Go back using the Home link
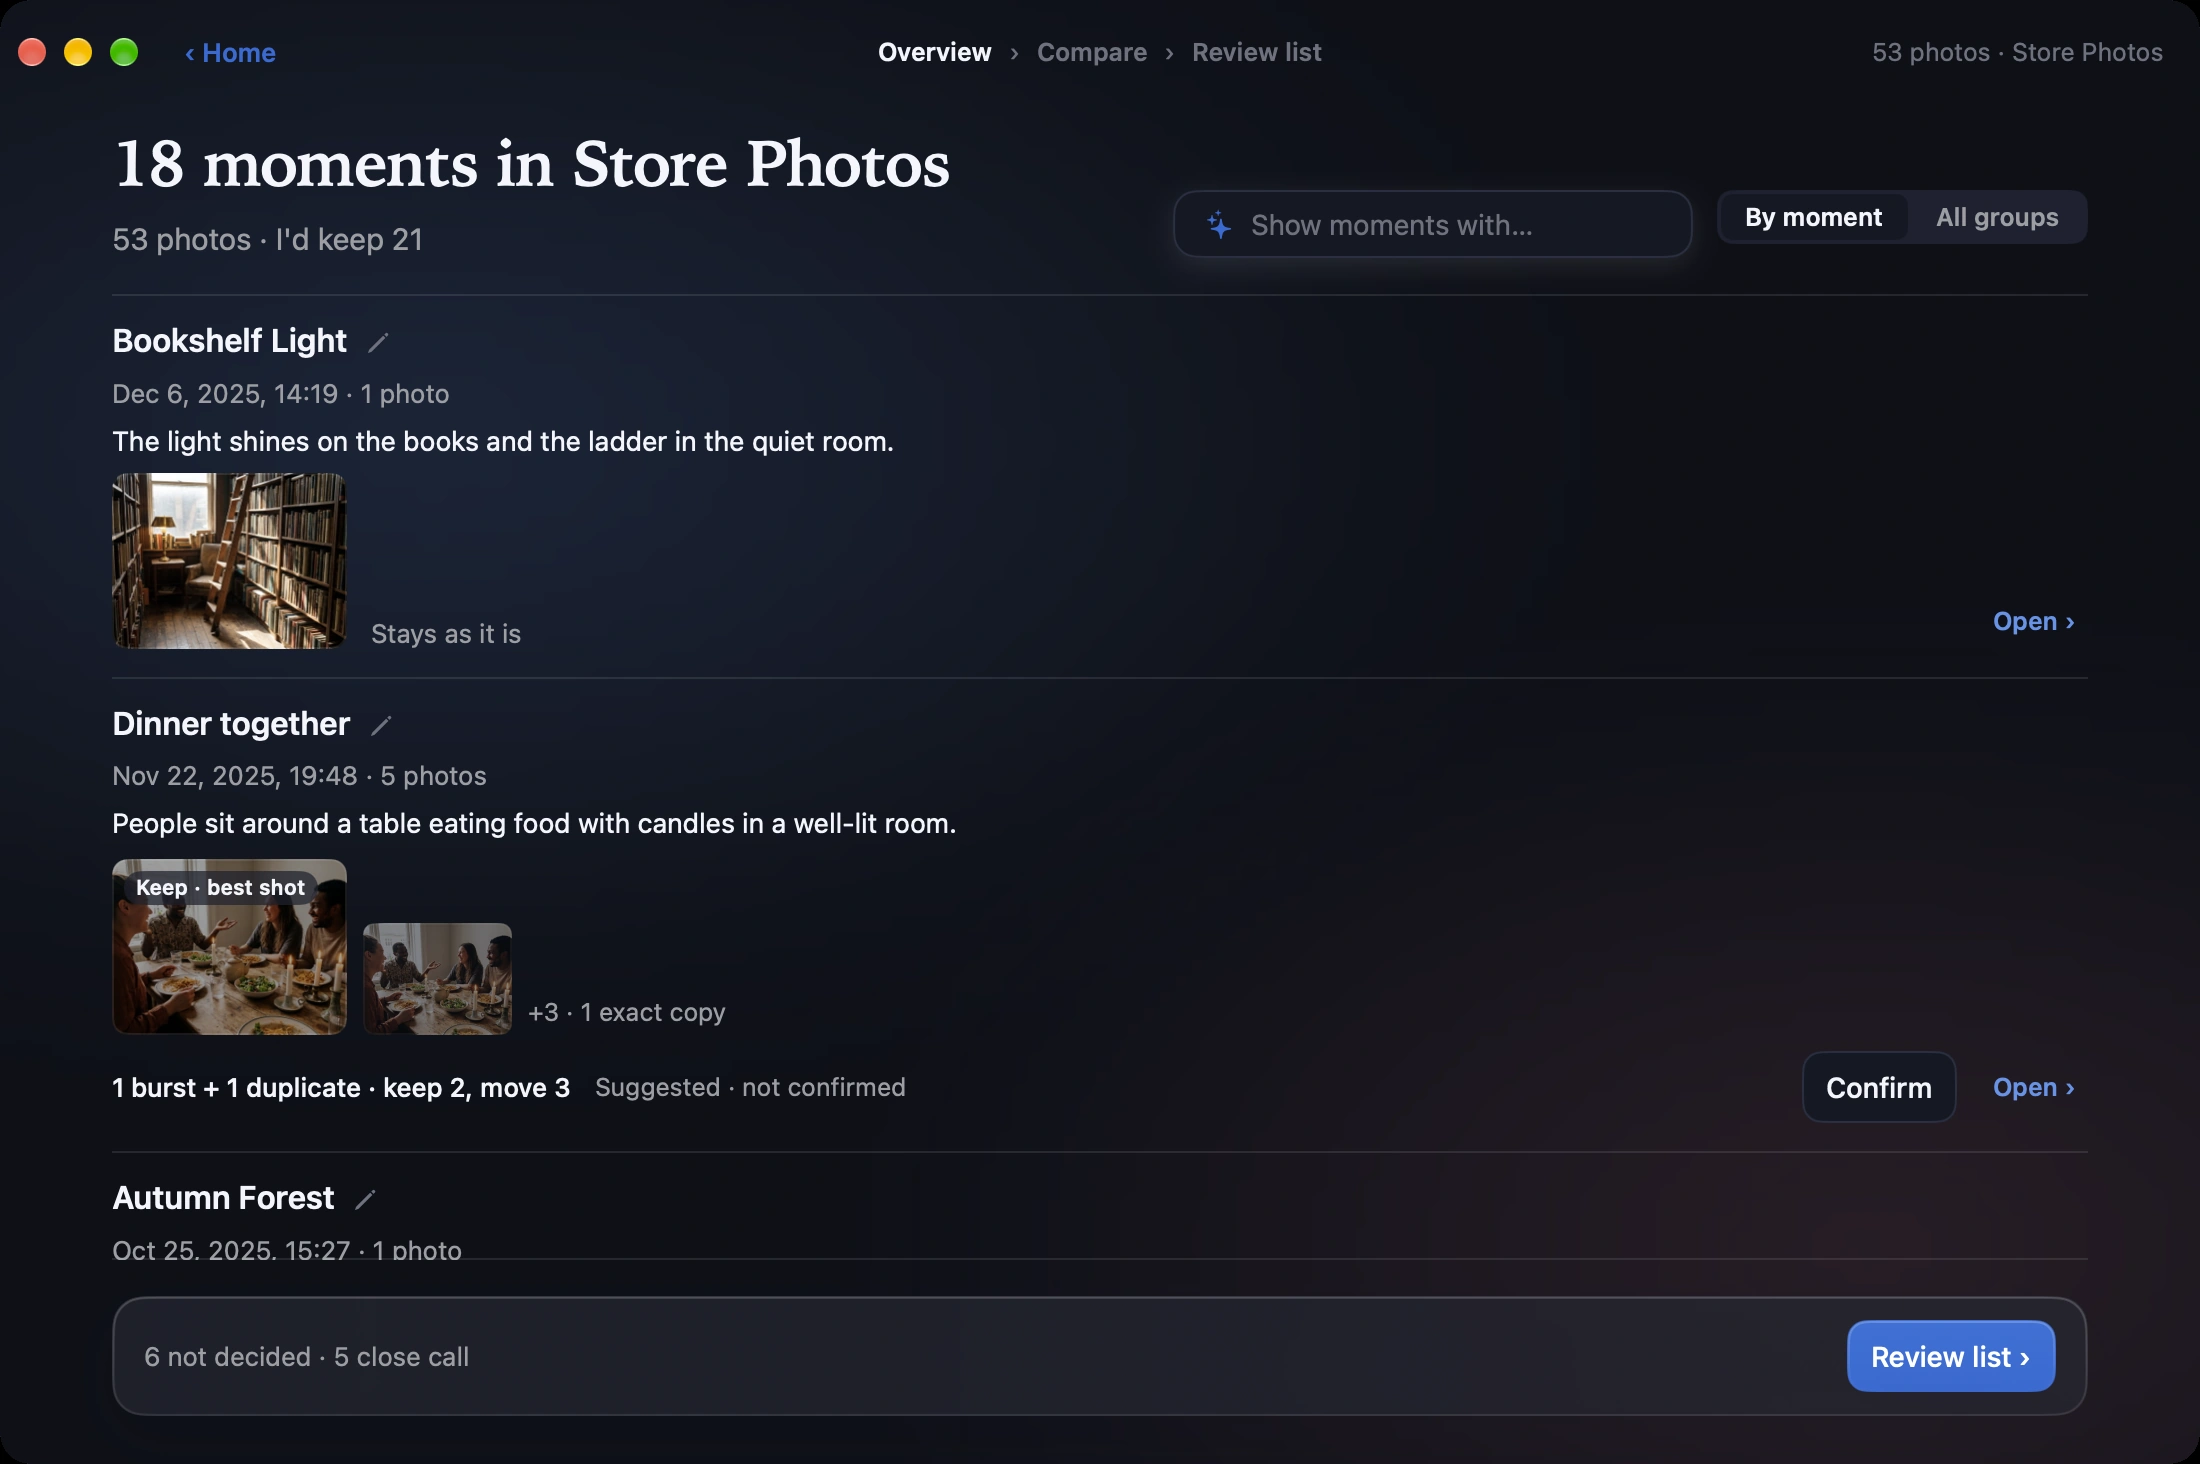2200x1464 pixels. (230, 53)
